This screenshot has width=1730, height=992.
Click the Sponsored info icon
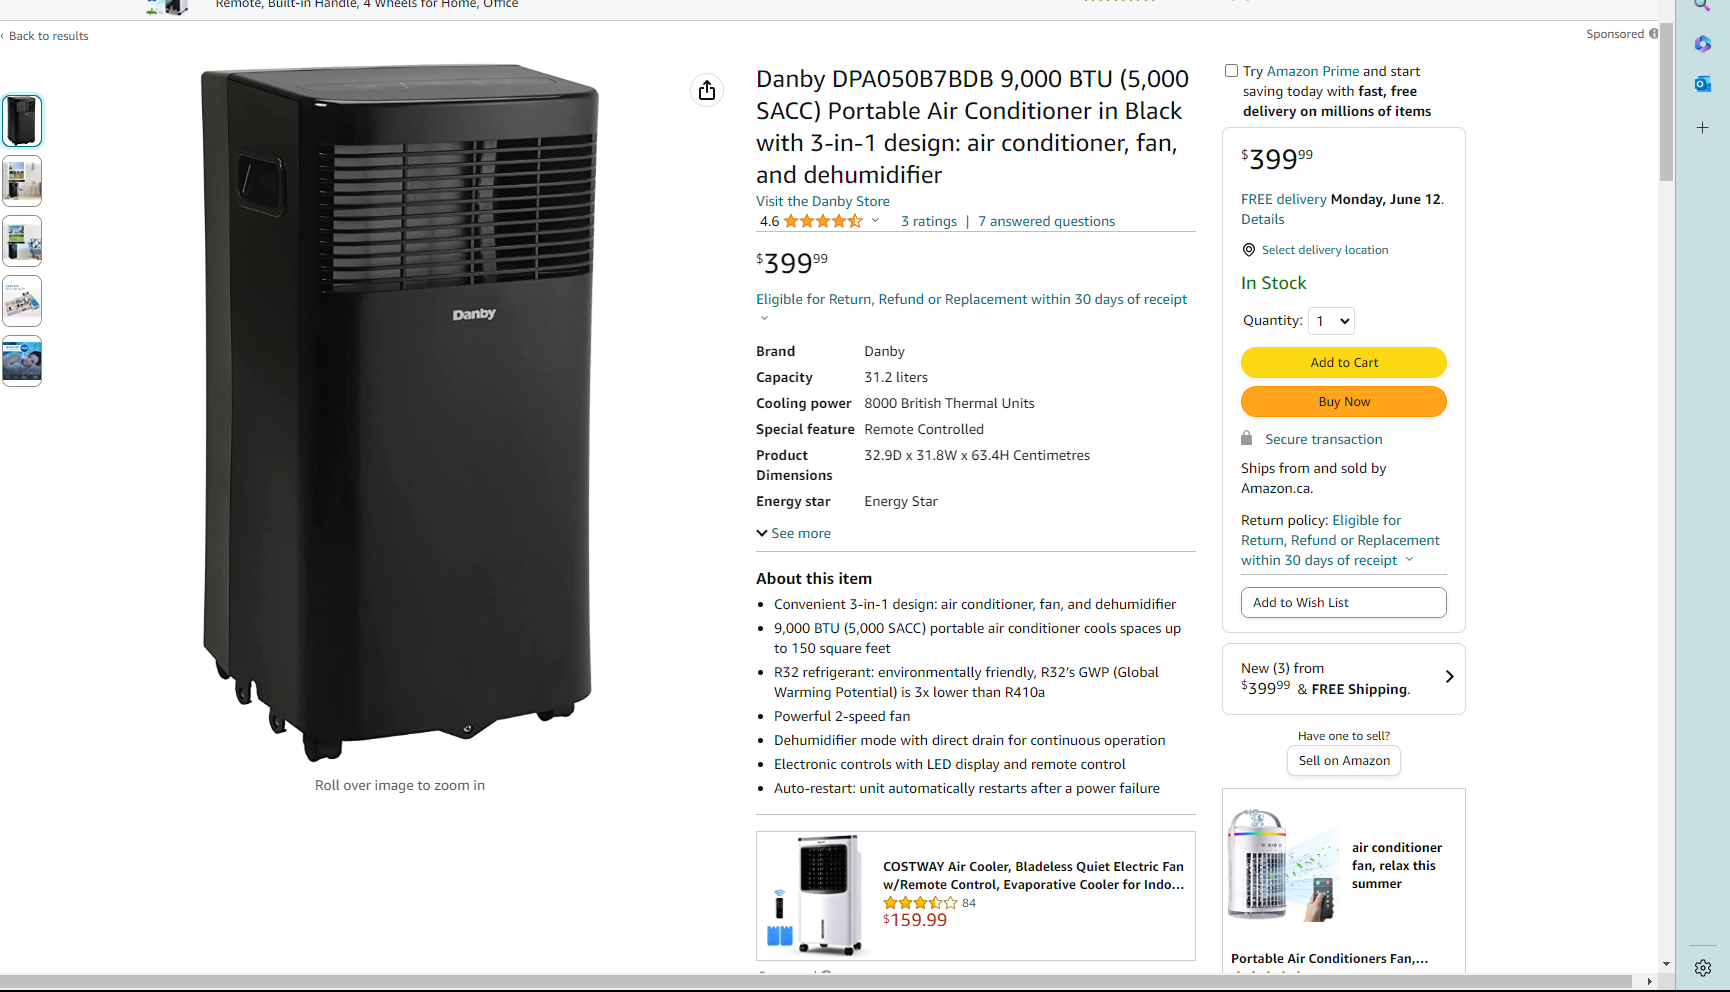pyautogui.click(x=1653, y=34)
